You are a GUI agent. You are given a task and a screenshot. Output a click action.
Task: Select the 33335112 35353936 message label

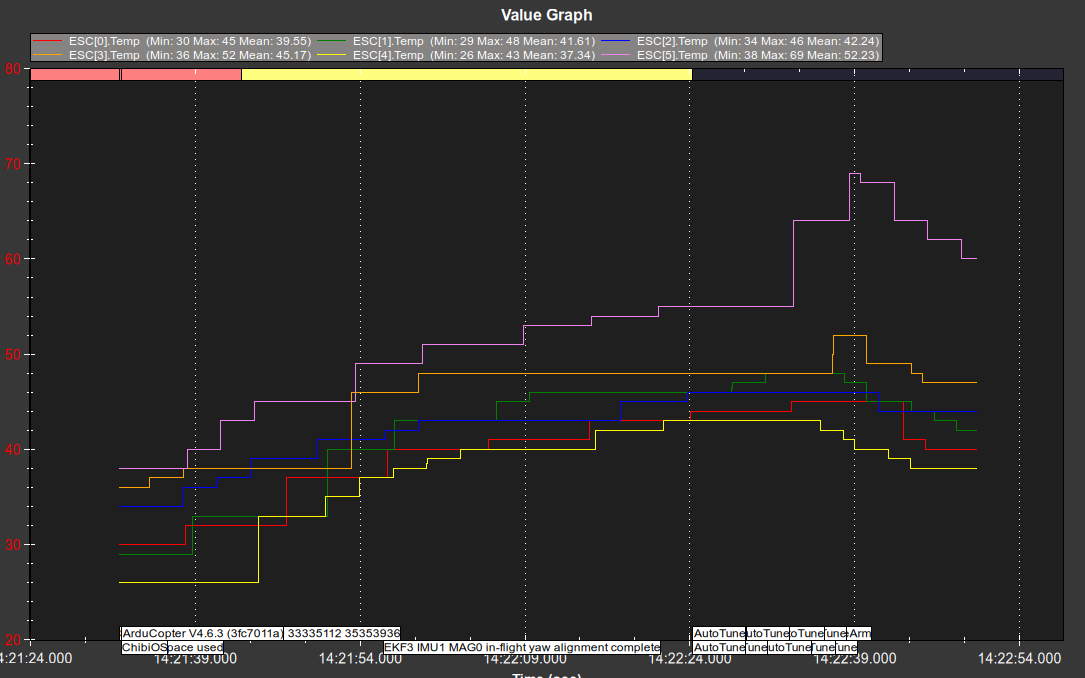click(x=343, y=633)
